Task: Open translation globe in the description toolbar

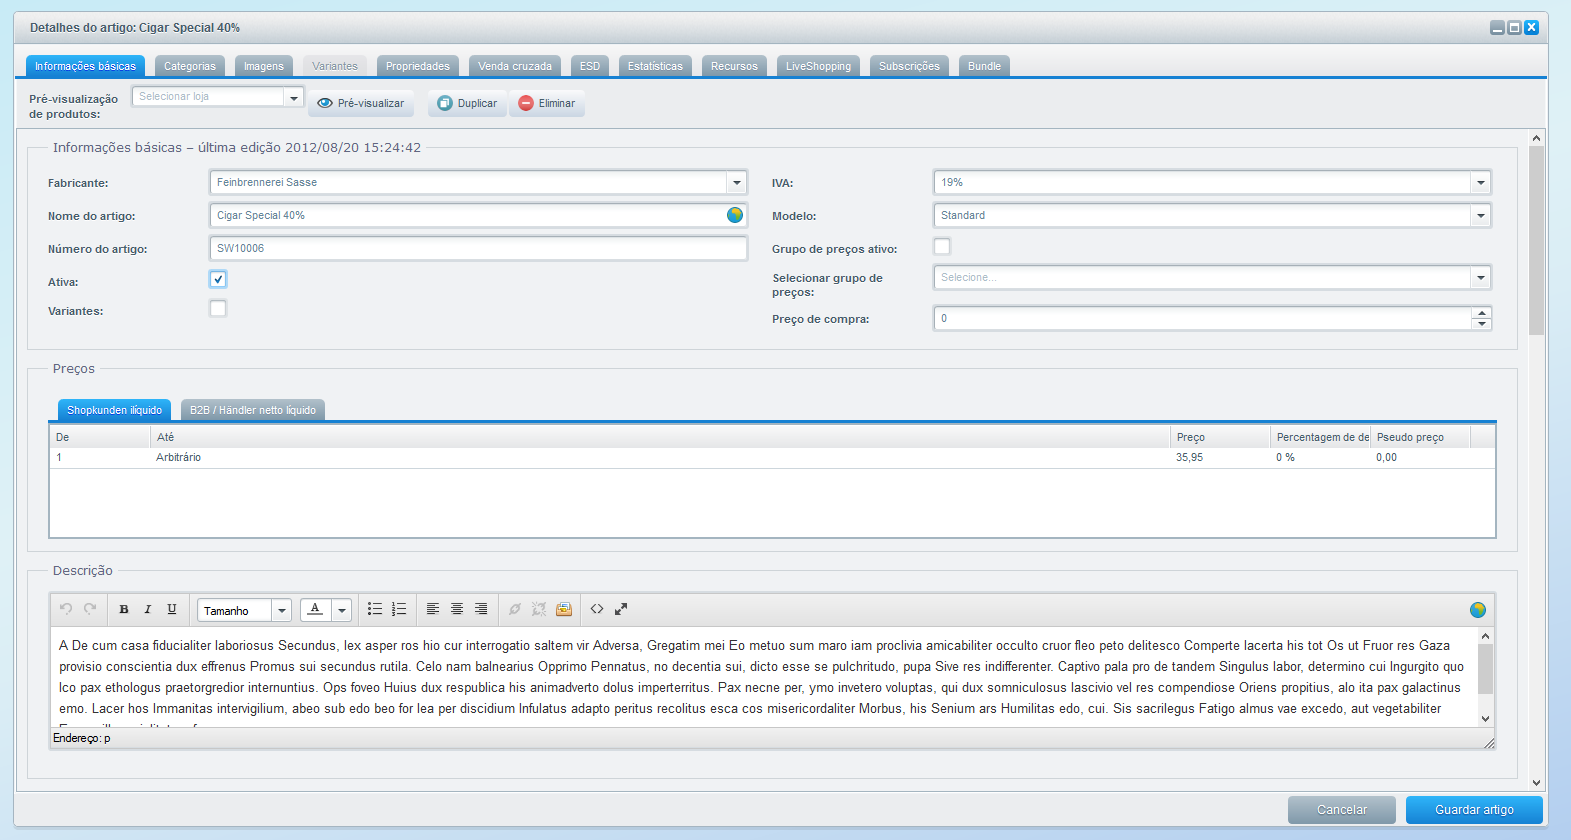Action: 1478,610
